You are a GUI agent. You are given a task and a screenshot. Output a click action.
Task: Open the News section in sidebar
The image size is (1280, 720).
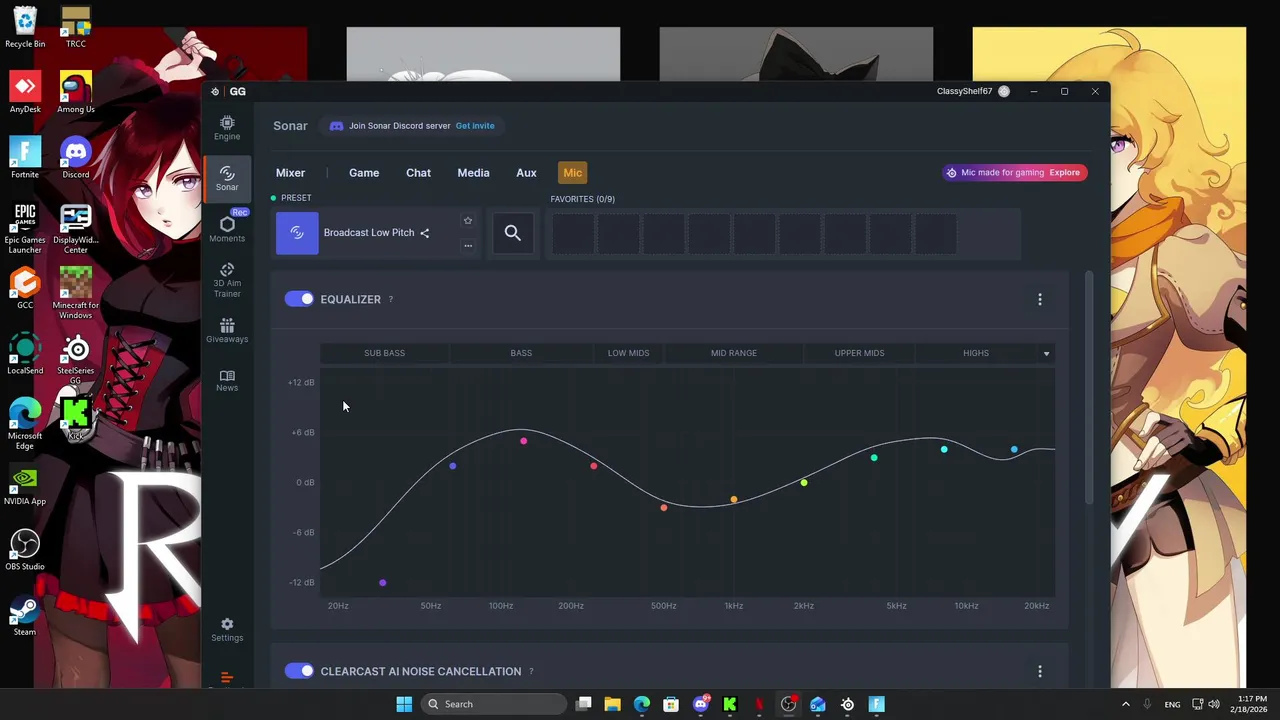coord(227,380)
